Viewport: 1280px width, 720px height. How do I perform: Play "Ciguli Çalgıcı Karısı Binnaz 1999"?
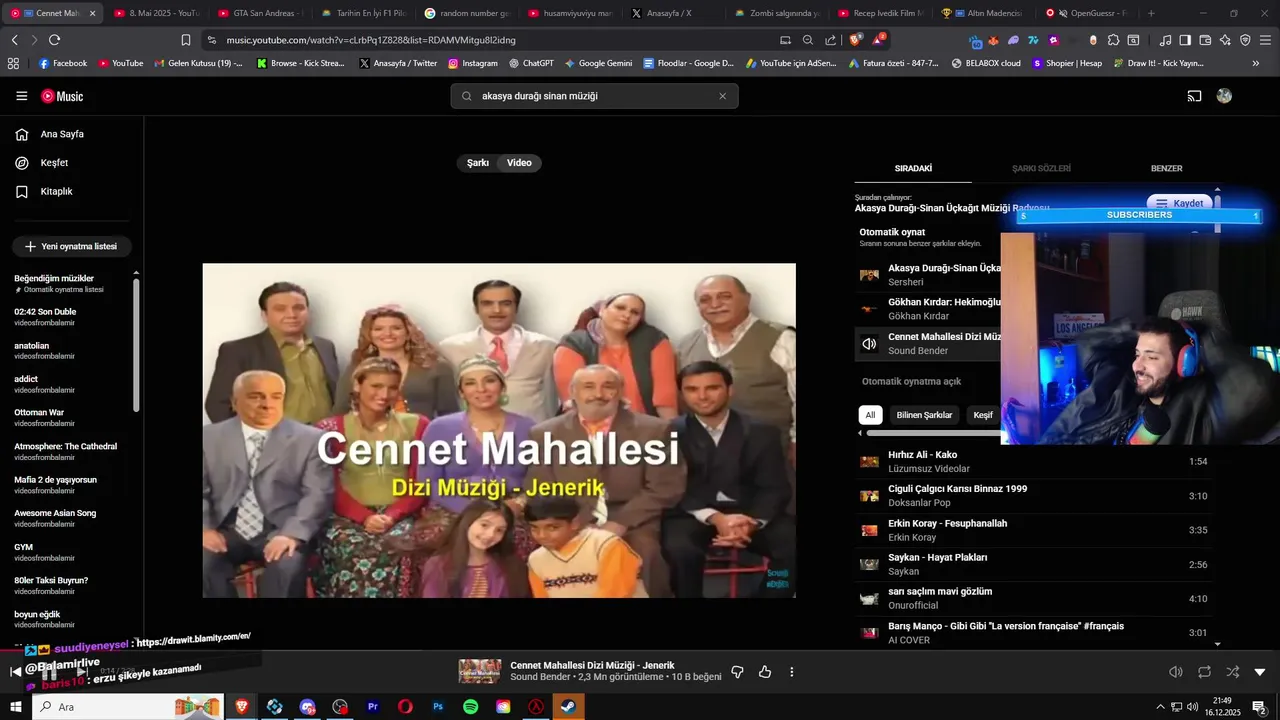tap(1035, 496)
